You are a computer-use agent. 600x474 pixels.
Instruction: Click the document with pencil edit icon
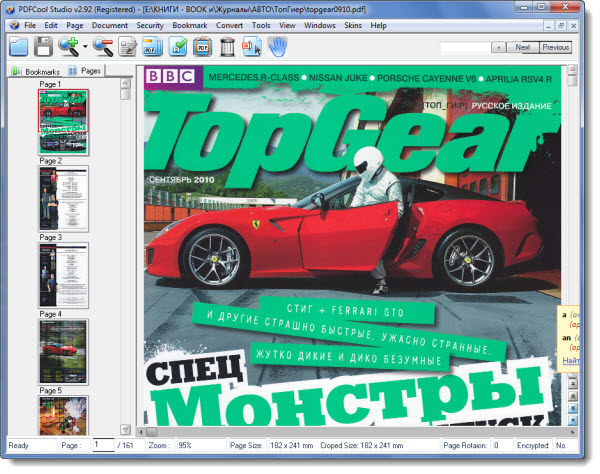[127, 46]
